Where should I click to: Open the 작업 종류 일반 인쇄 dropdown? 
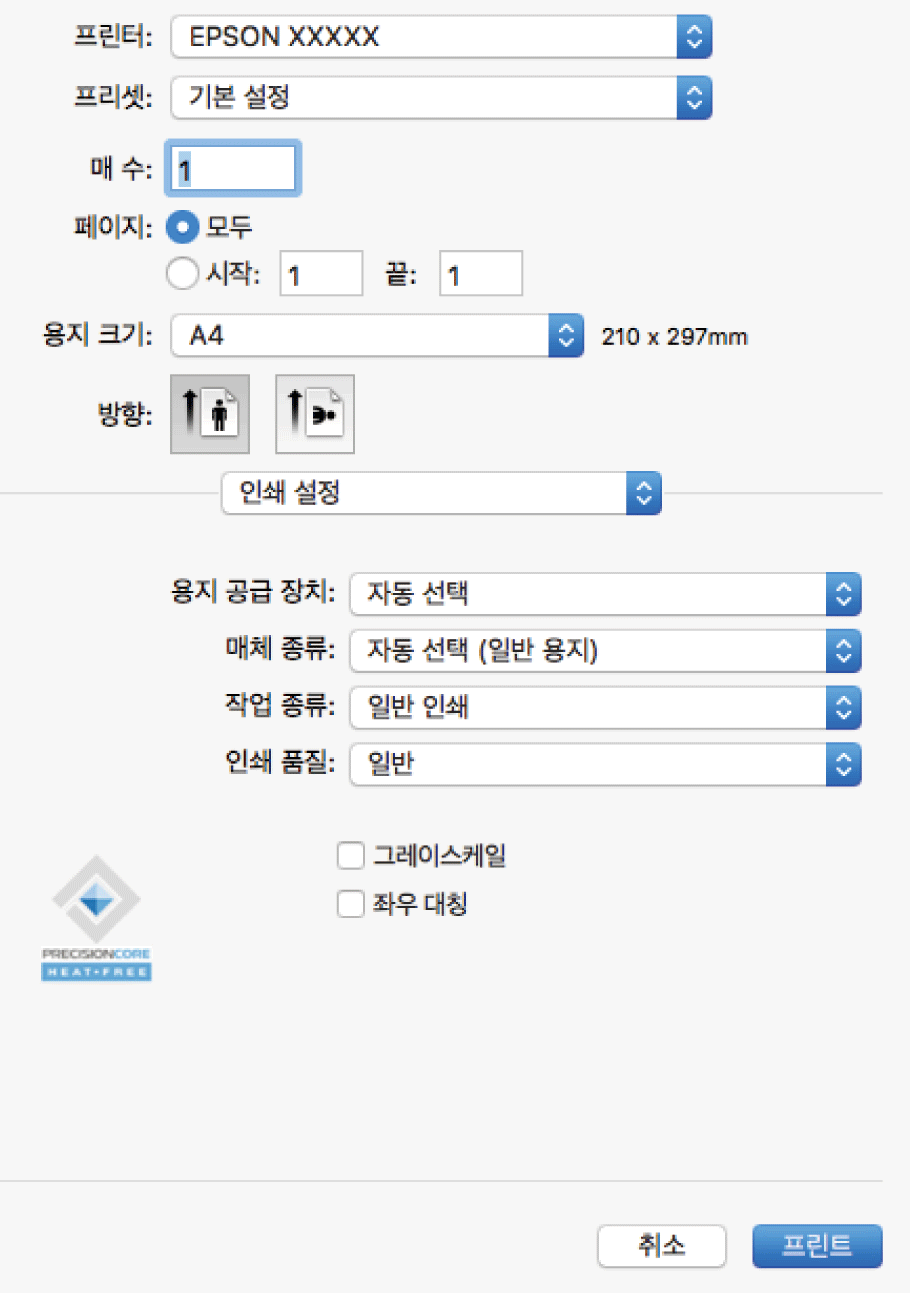(x=605, y=709)
